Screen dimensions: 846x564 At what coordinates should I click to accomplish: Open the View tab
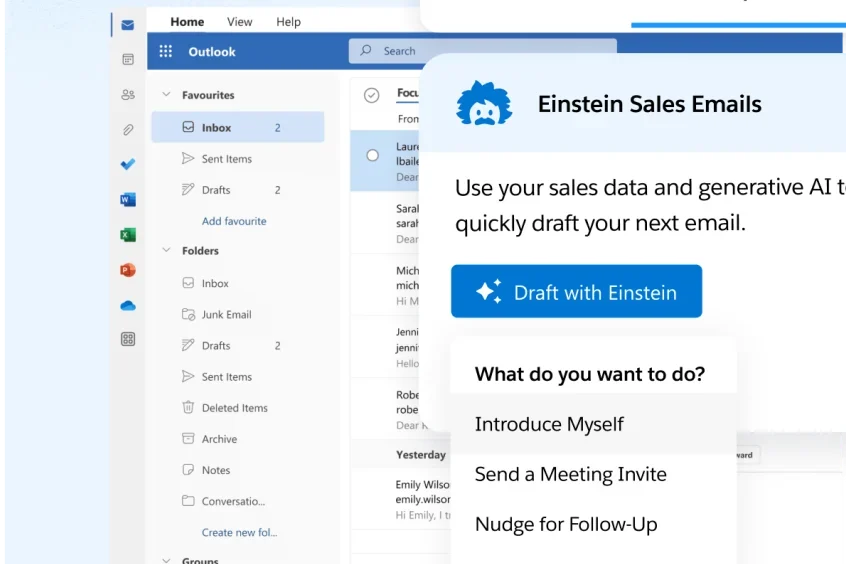pyautogui.click(x=240, y=22)
